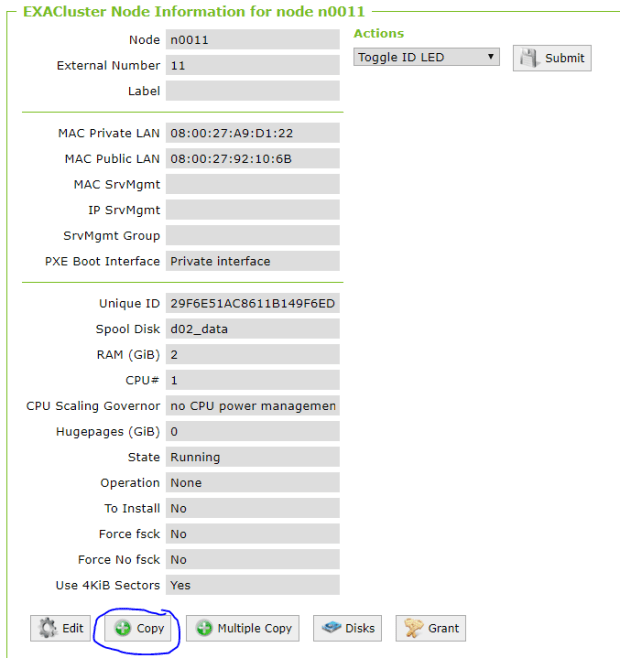Click the Submit clipboard icon
Image resolution: width=620 pixels, height=658 pixels.
530,58
